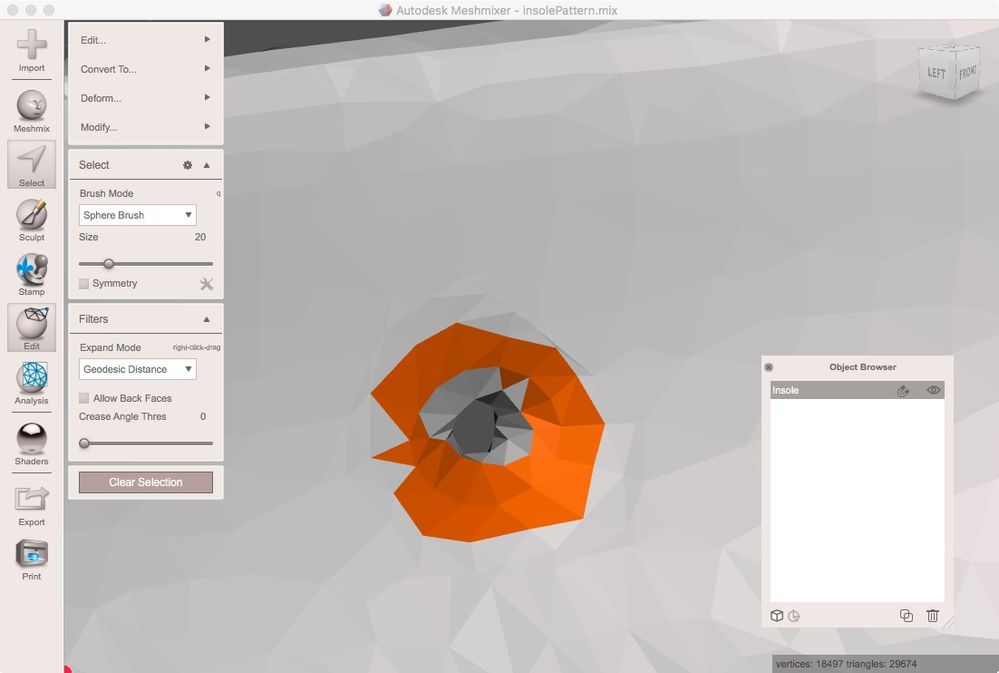The width and height of the screenshot is (999, 673).
Task: Click the Insole object target icon
Action: (903, 391)
